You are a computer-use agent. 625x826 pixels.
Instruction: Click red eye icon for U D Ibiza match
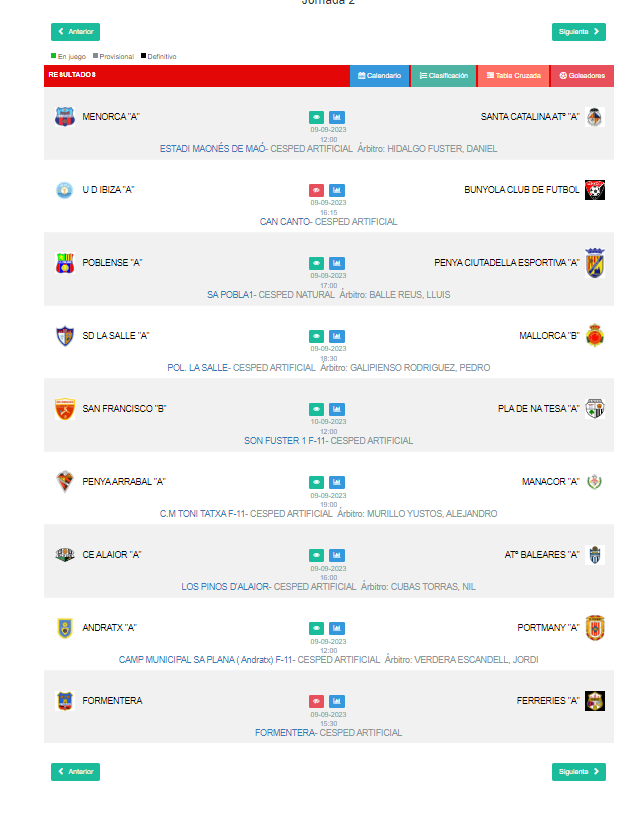tap(316, 190)
